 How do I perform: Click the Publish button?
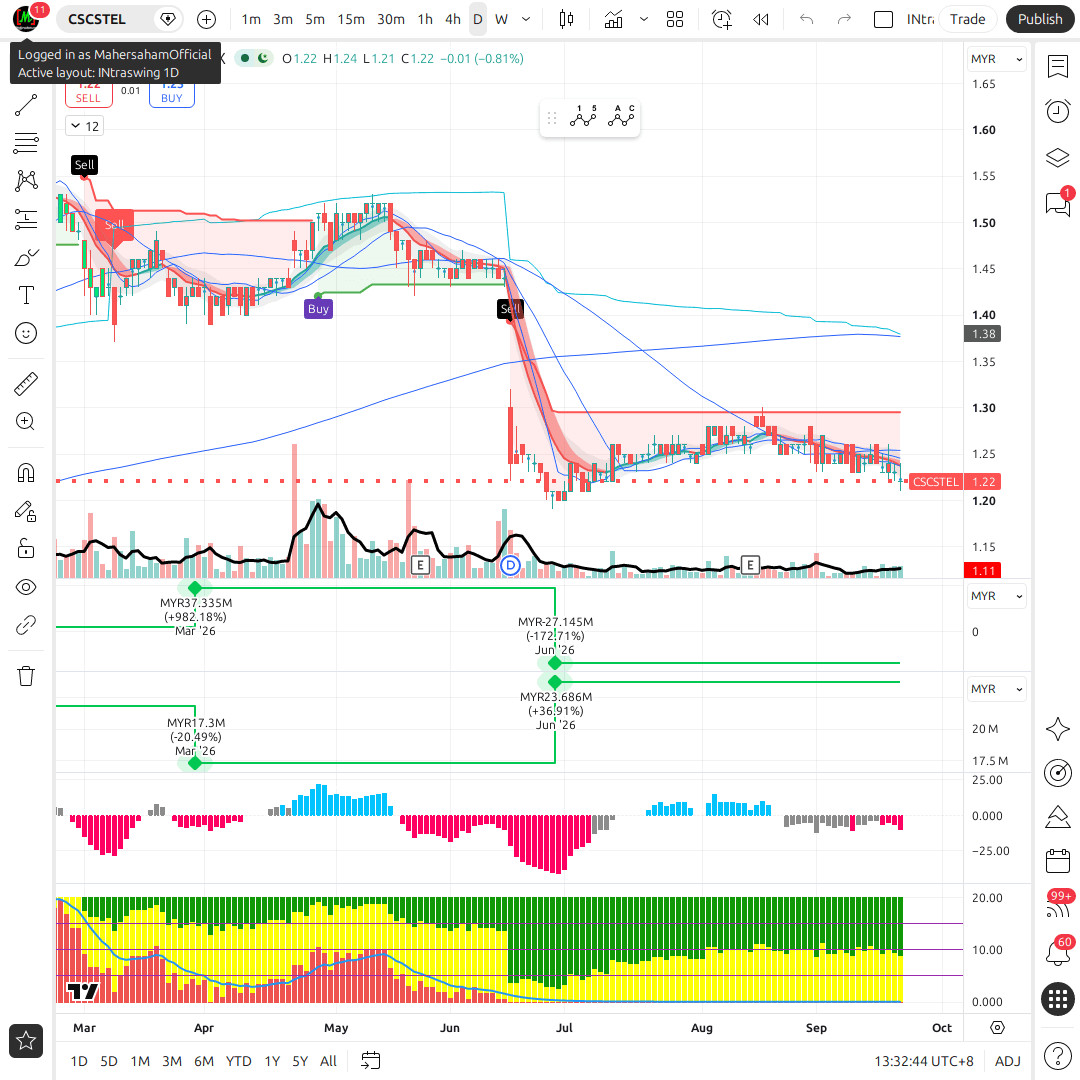point(1040,19)
